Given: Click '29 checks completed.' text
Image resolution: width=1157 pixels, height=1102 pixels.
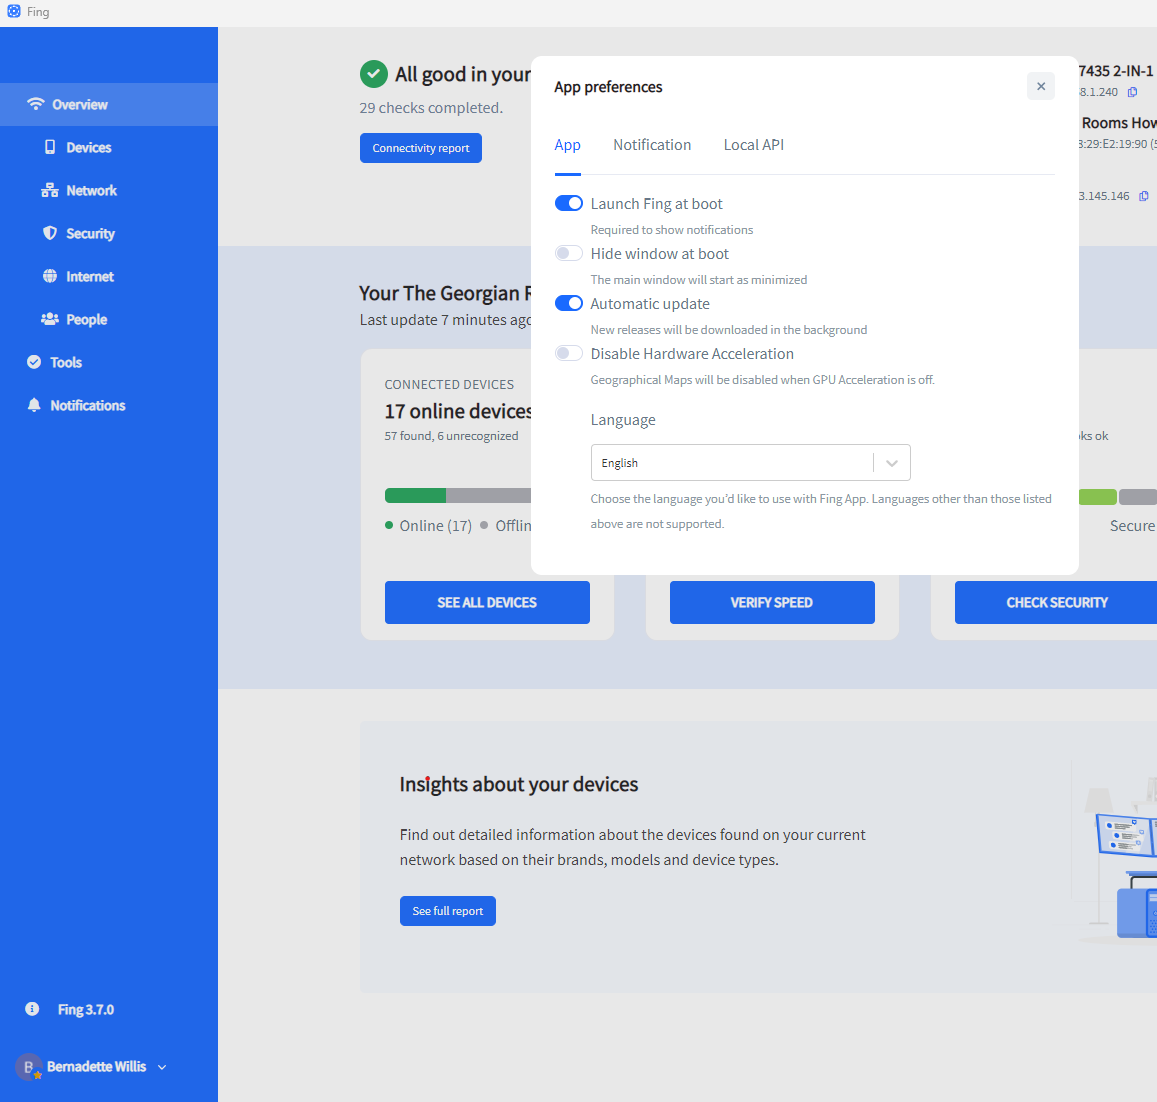Looking at the screenshot, I should point(431,108).
